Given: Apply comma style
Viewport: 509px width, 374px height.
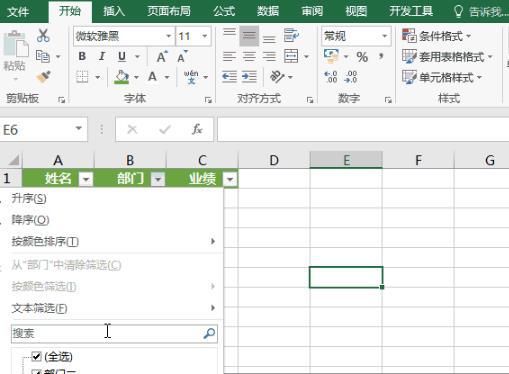Looking at the screenshot, I should [x=381, y=56].
